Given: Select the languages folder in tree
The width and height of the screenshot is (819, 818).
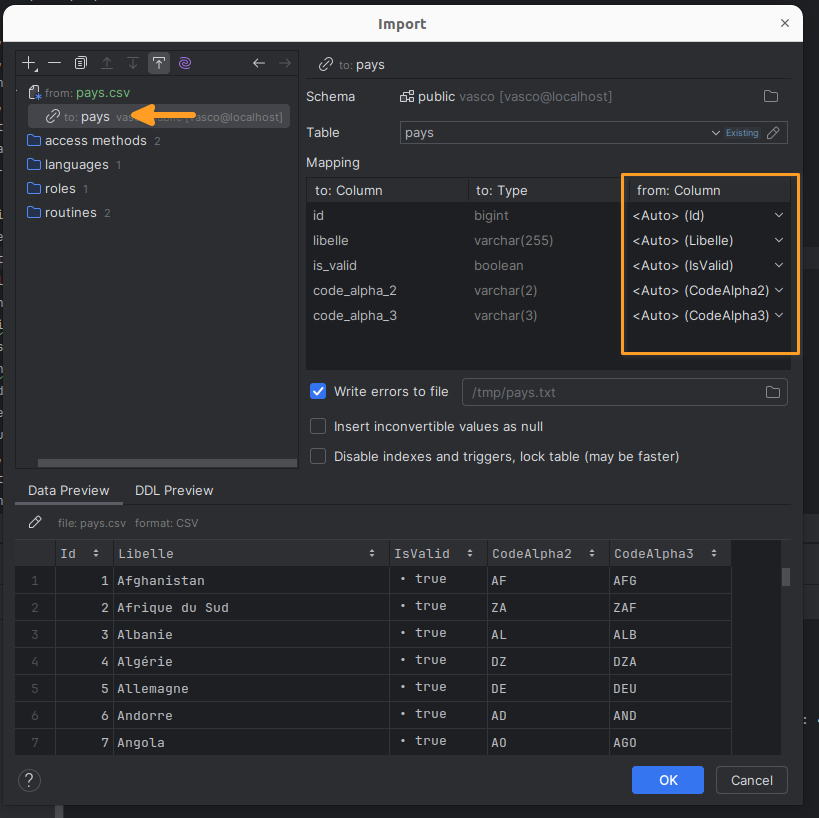Looking at the screenshot, I should pos(76,165).
